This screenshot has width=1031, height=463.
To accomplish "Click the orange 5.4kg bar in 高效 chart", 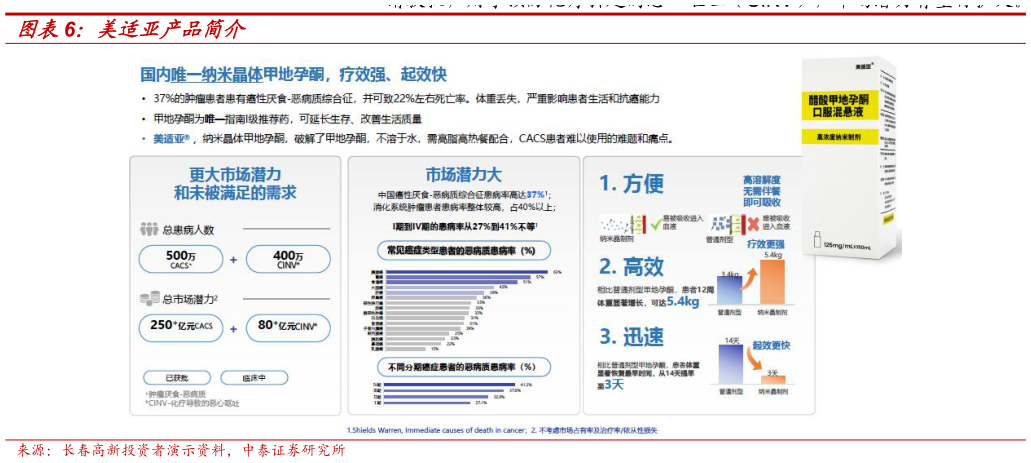I will (772, 282).
